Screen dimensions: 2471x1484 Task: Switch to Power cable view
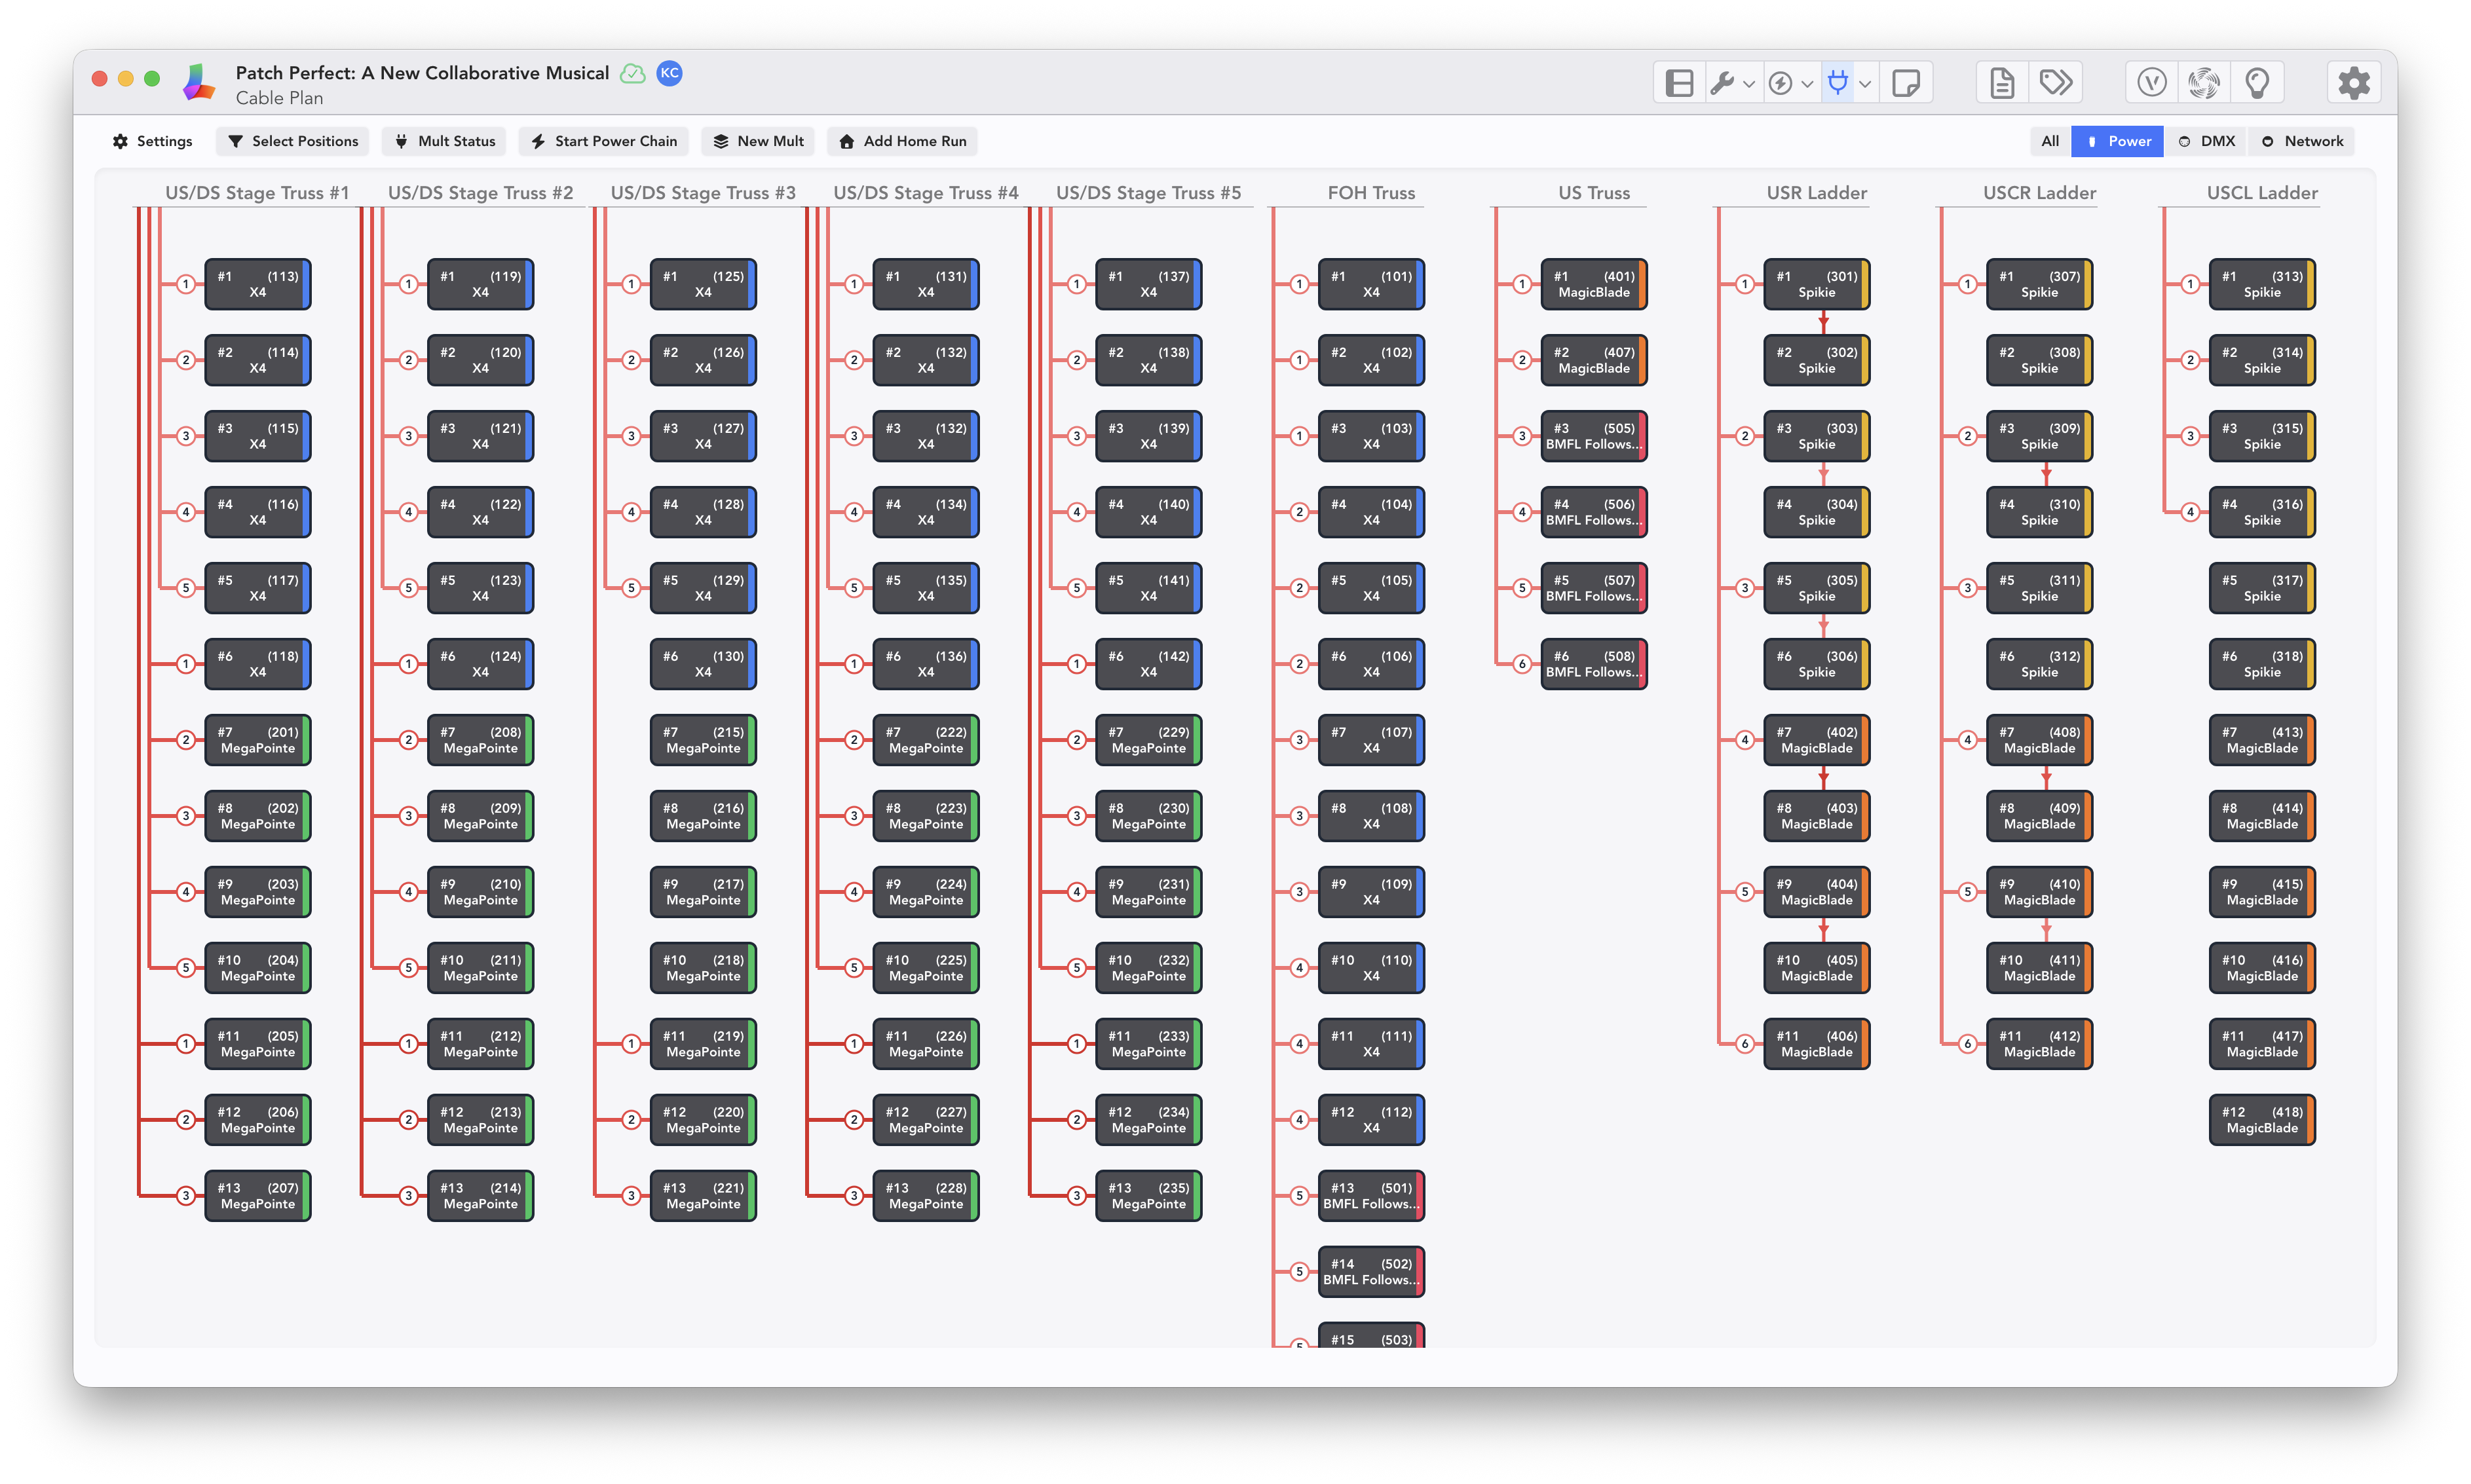[x=2118, y=141]
